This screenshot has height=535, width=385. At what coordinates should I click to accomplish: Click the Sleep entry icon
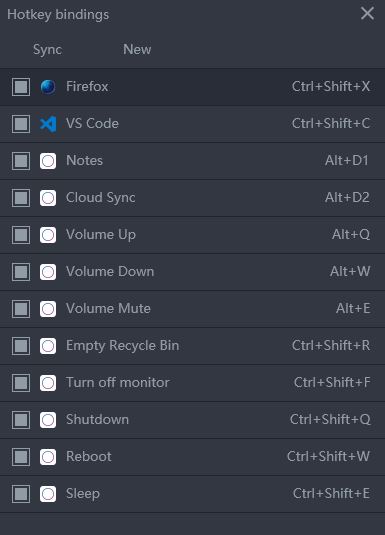pyautogui.click(x=48, y=494)
